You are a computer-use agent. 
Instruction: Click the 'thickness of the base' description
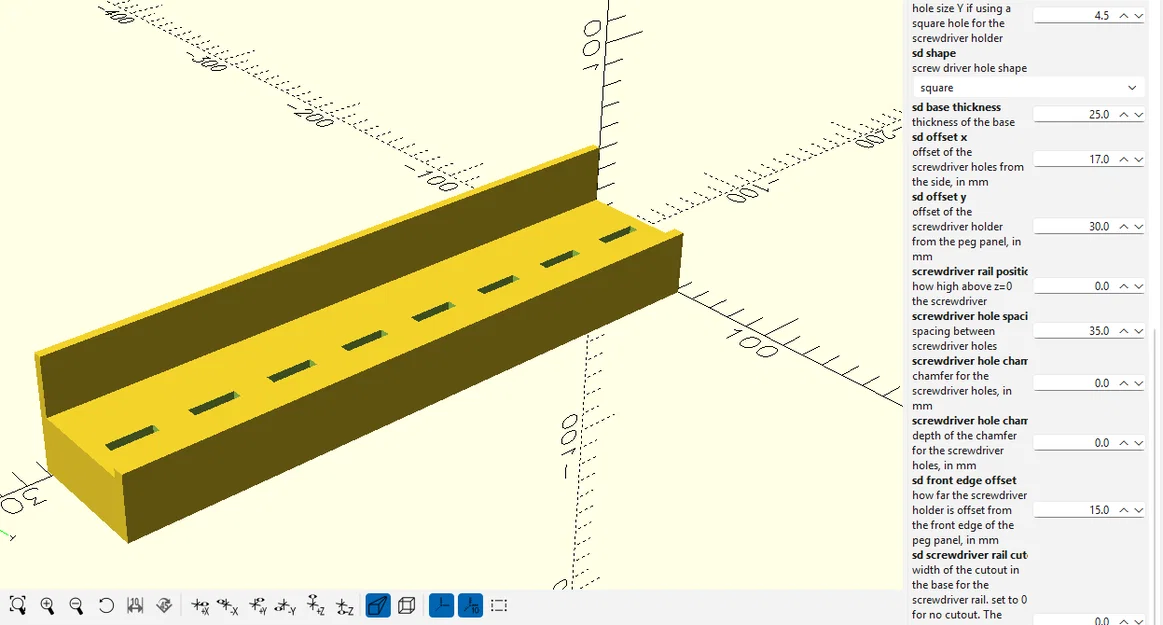coord(963,122)
